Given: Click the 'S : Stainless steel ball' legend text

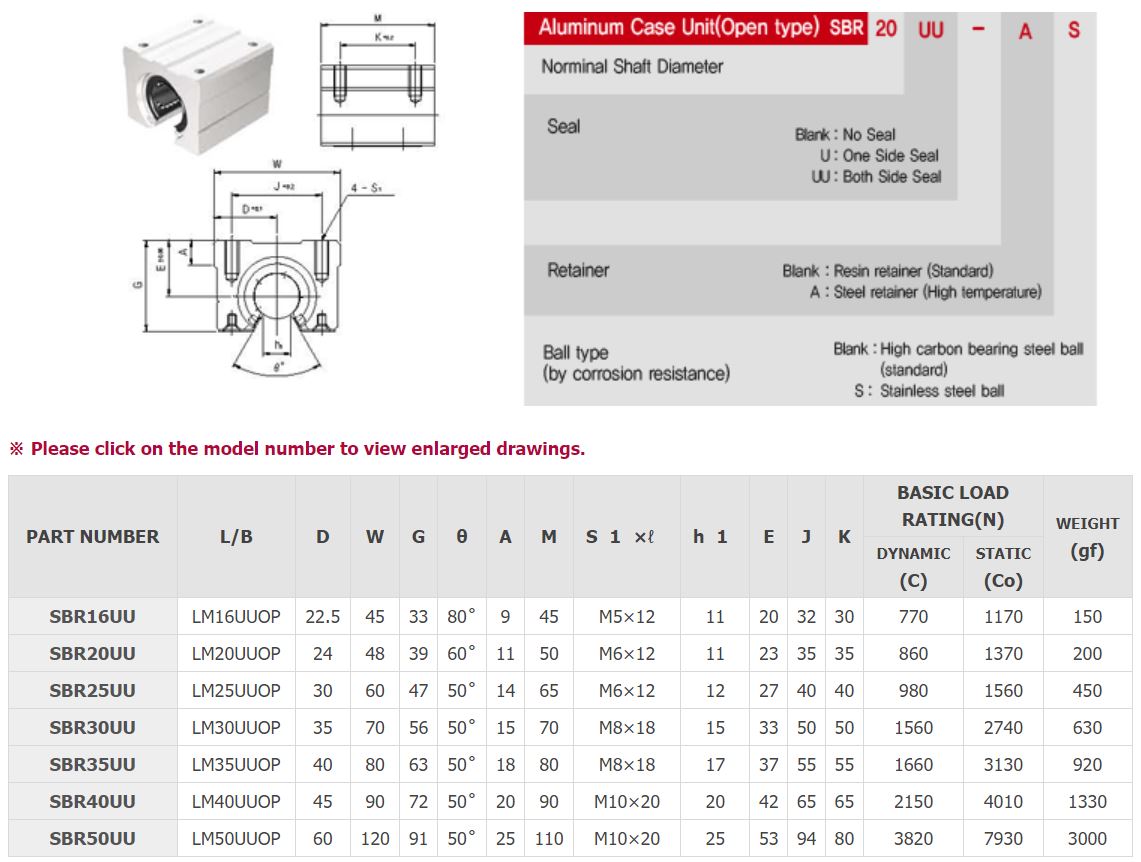Looking at the screenshot, I should 929,391.
